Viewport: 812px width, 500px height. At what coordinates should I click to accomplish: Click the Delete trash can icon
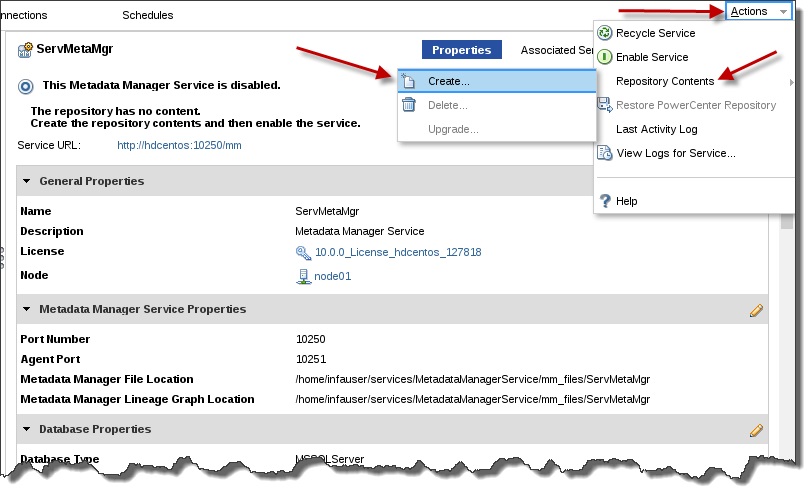[x=409, y=105]
